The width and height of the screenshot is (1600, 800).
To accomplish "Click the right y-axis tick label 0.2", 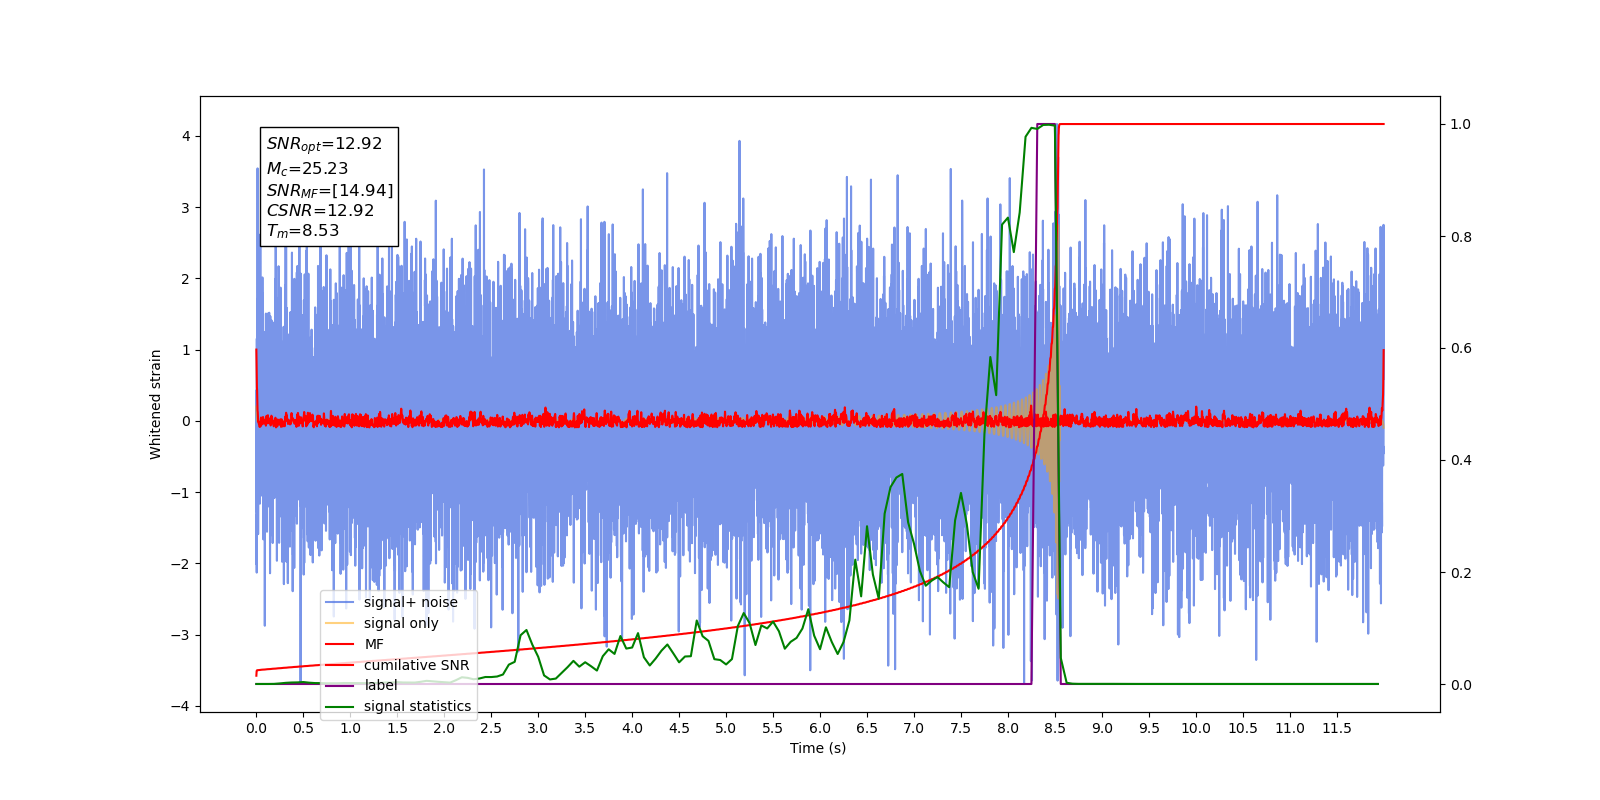I will (x=1461, y=573).
